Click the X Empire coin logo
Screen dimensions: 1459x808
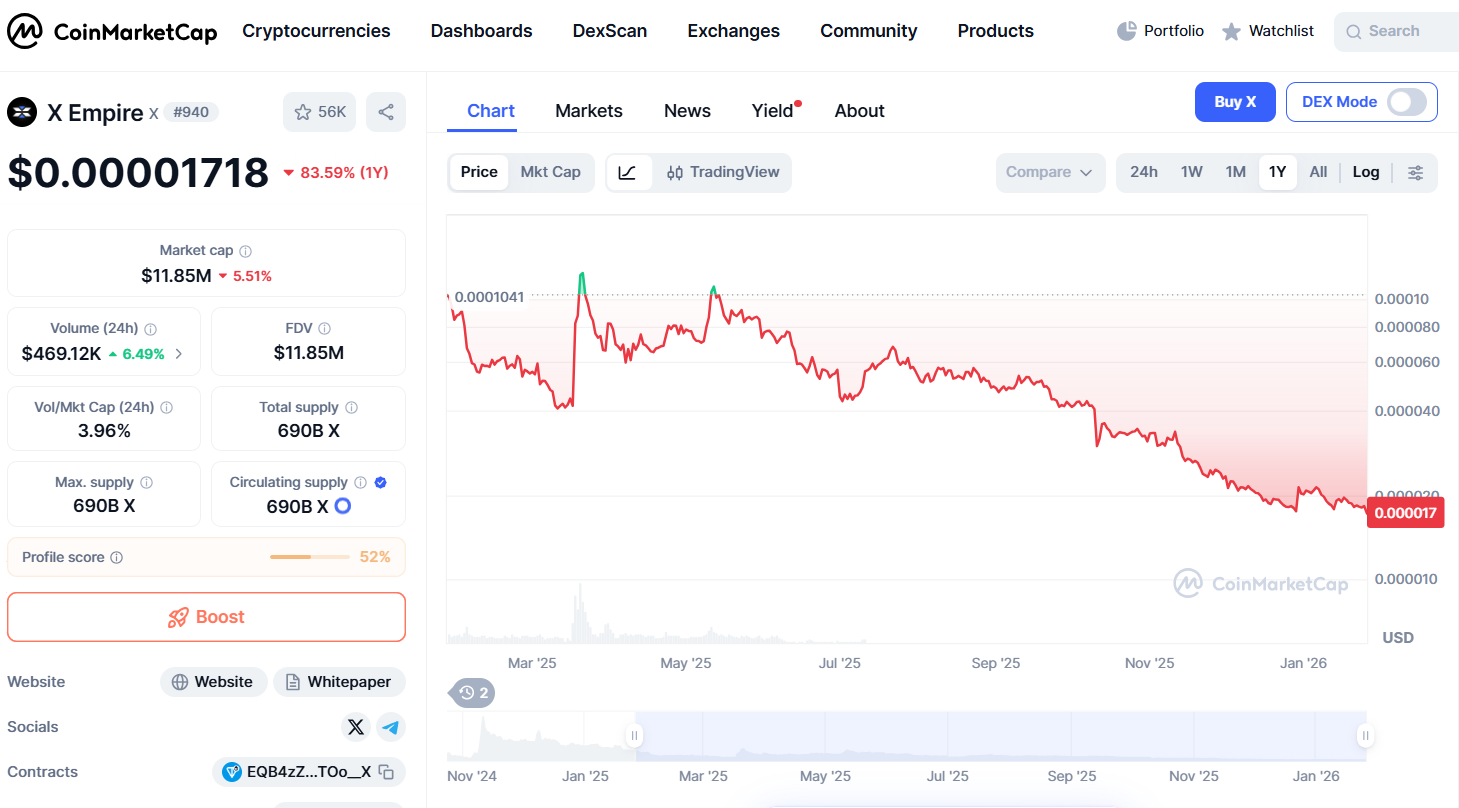click(22, 112)
